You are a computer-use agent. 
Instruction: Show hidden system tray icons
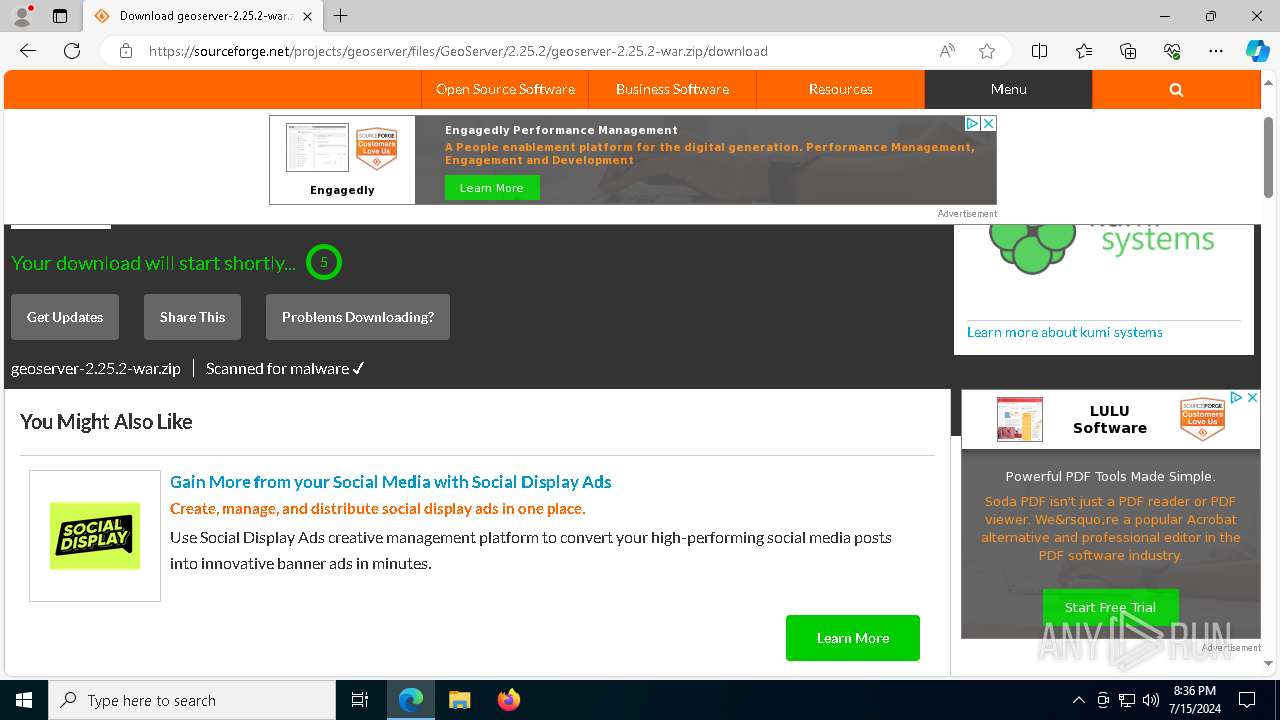click(1078, 700)
